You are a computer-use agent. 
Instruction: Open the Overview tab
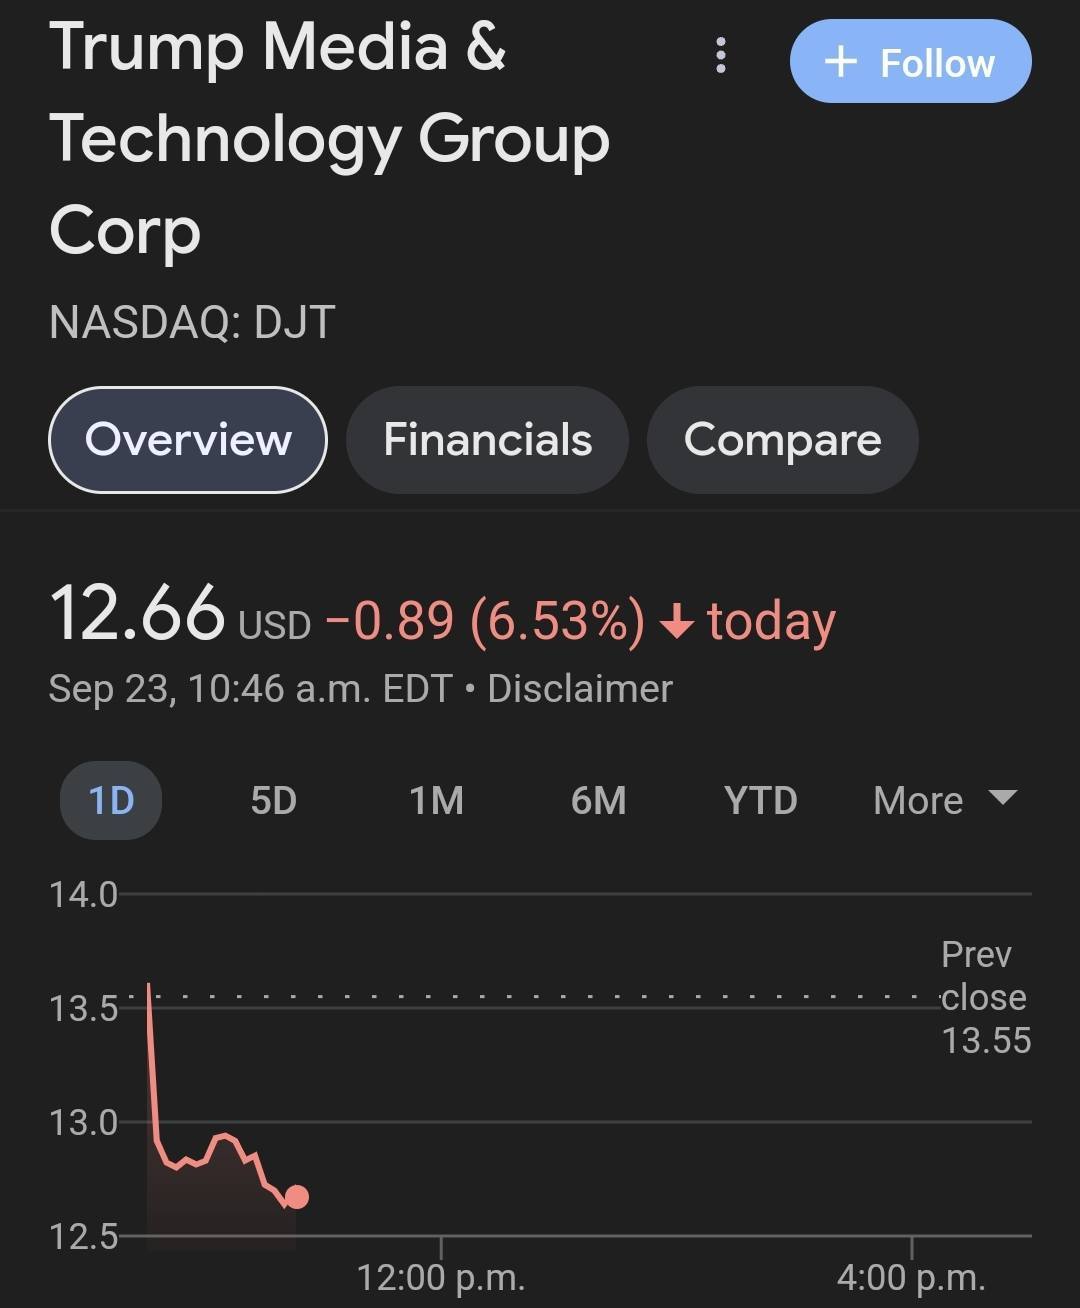point(188,440)
